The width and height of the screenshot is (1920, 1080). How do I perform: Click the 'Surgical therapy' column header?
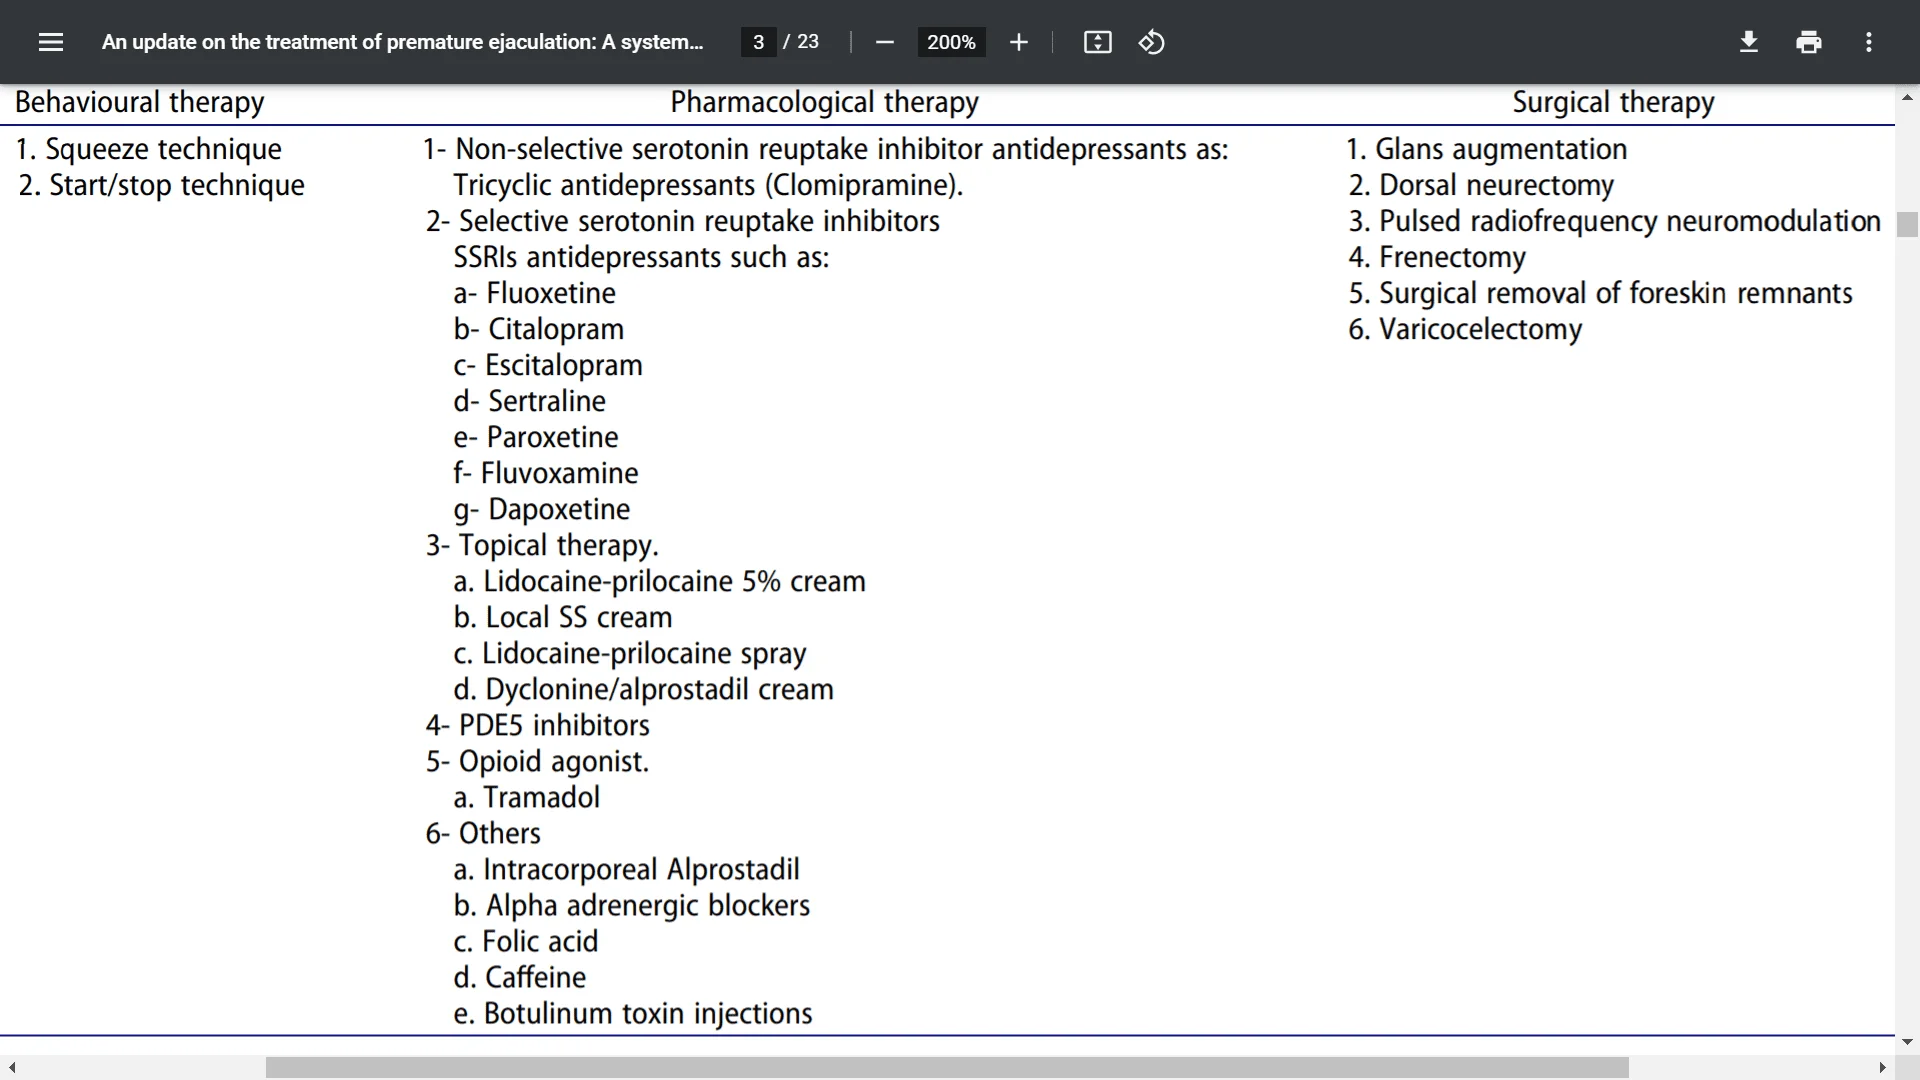1613,102
